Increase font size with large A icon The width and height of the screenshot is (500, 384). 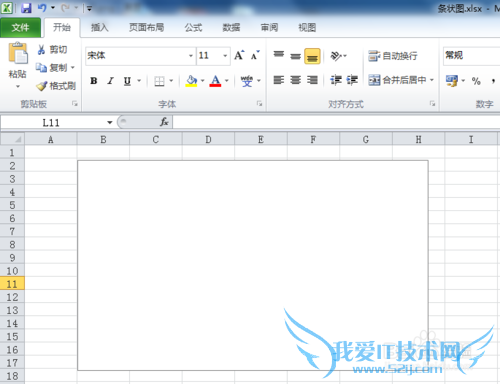239,55
